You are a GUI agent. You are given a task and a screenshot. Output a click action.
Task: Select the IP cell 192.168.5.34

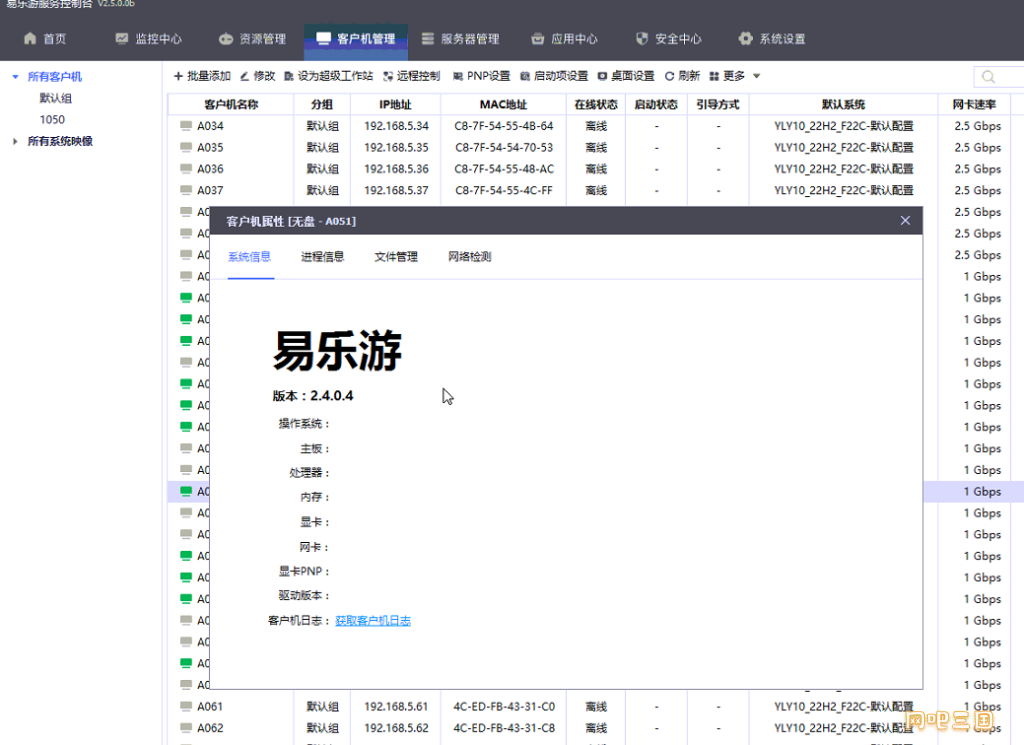[x=396, y=125]
